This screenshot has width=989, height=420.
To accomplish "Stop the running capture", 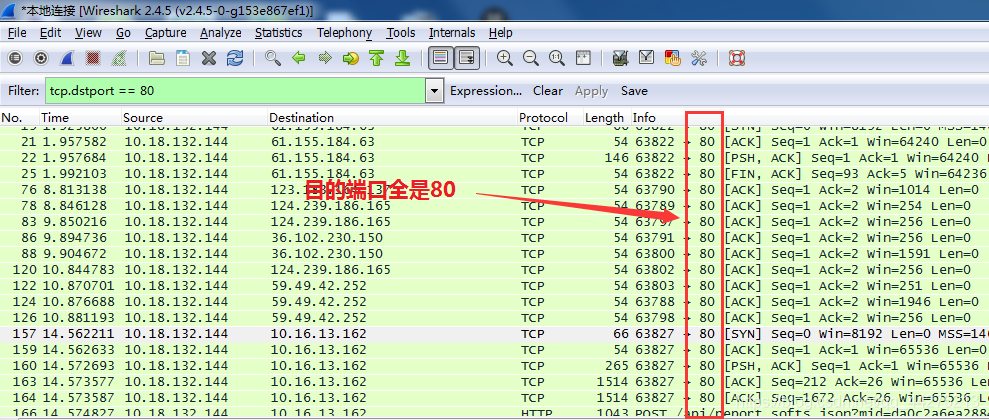I will click(x=93, y=59).
